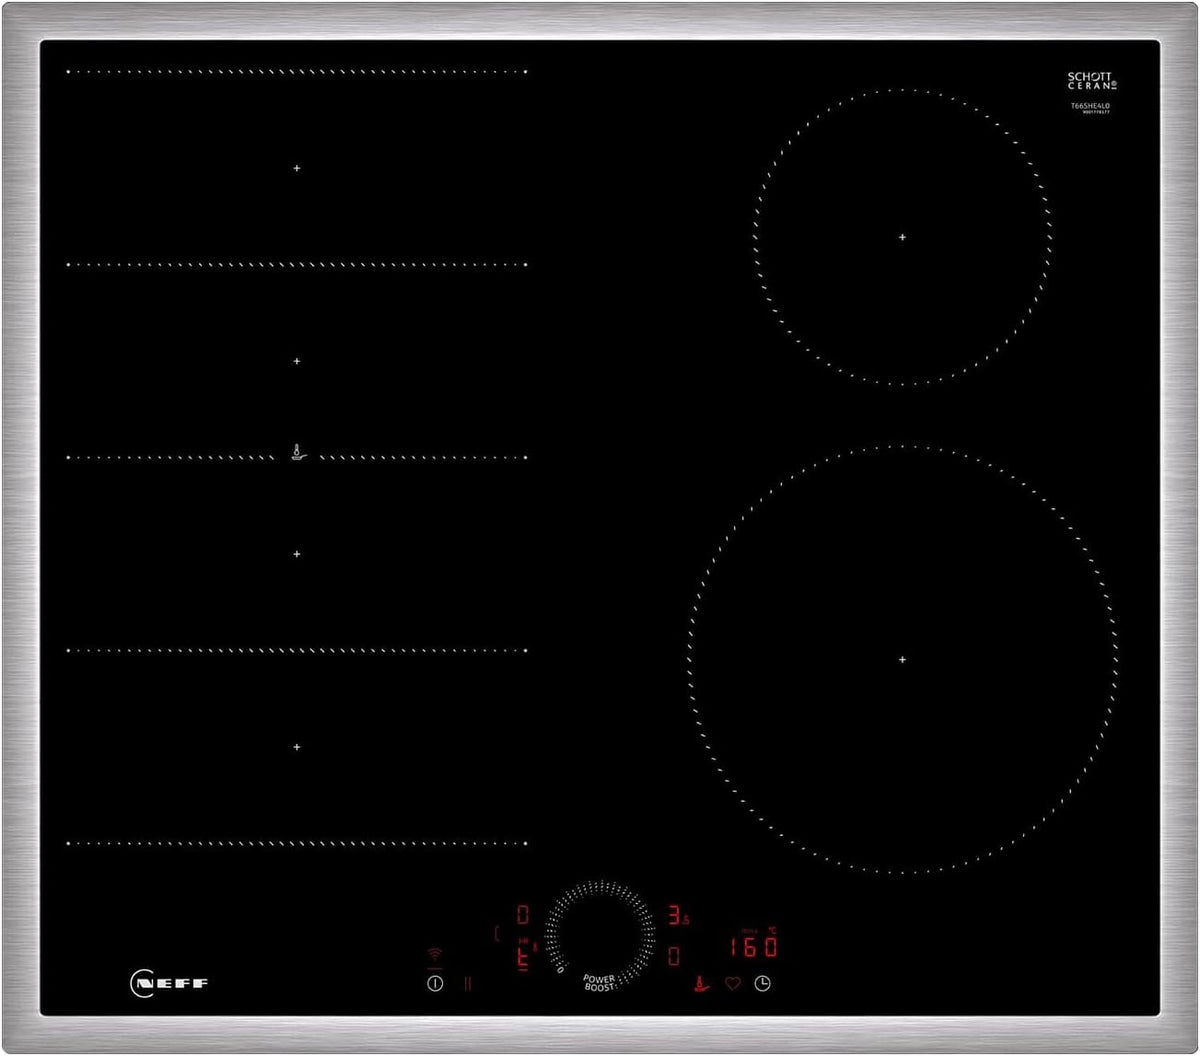Tap the red flex zone bracket indicator
The image size is (1200, 1056).
pos(497,933)
